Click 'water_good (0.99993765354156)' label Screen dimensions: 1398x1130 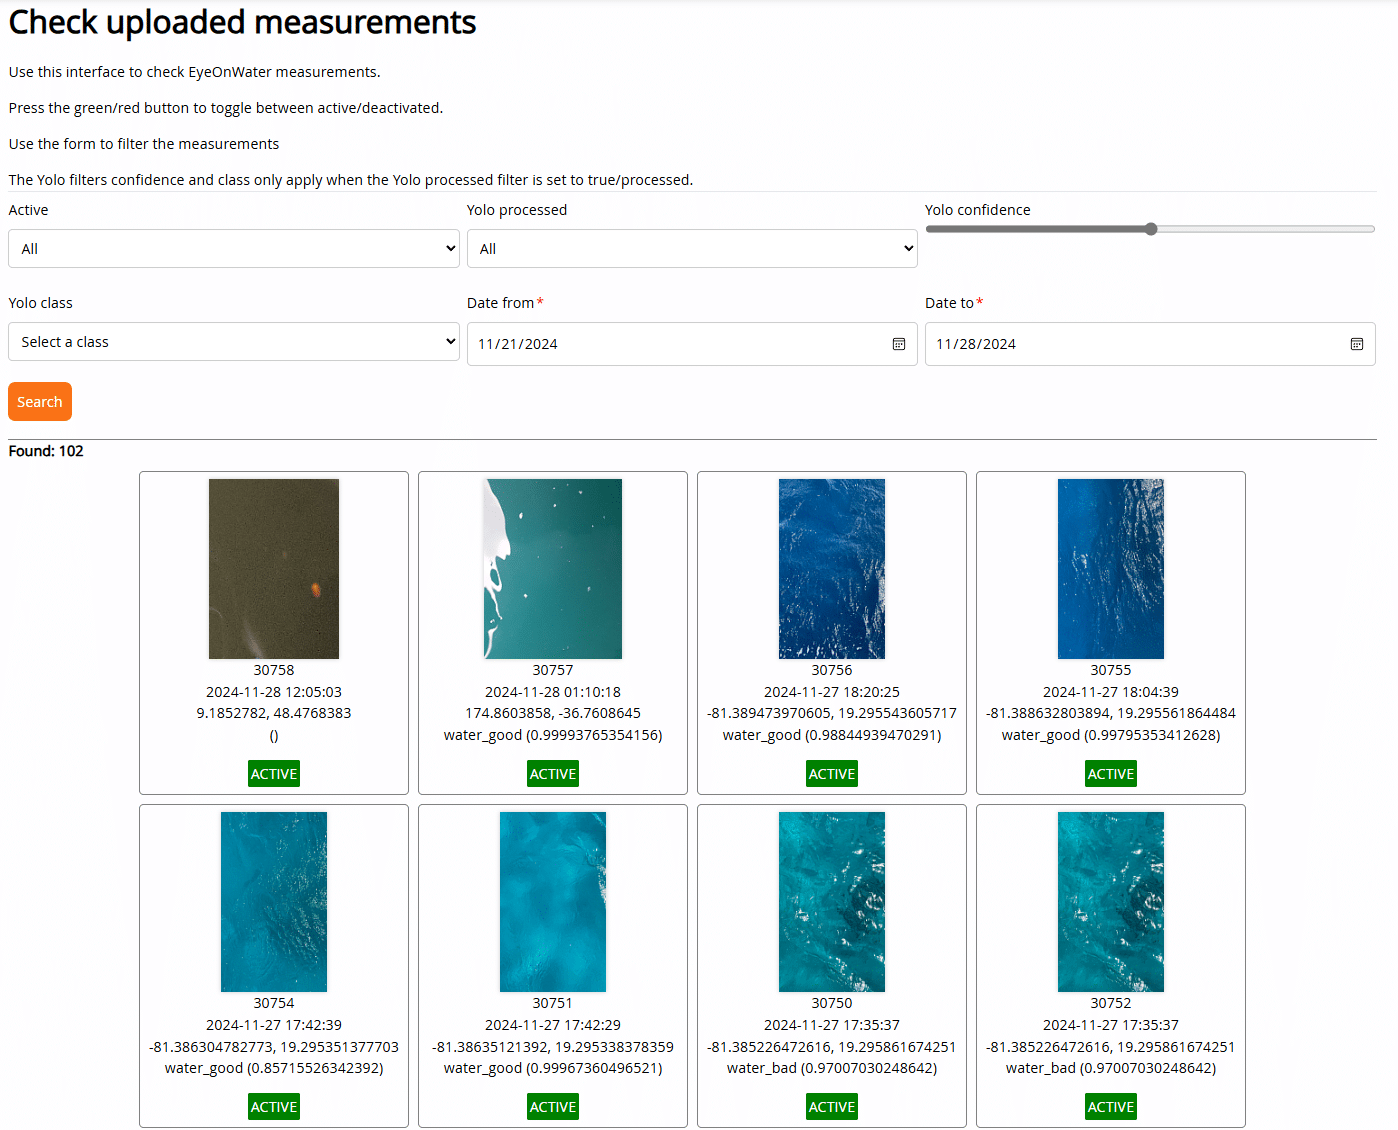click(553, 735)
